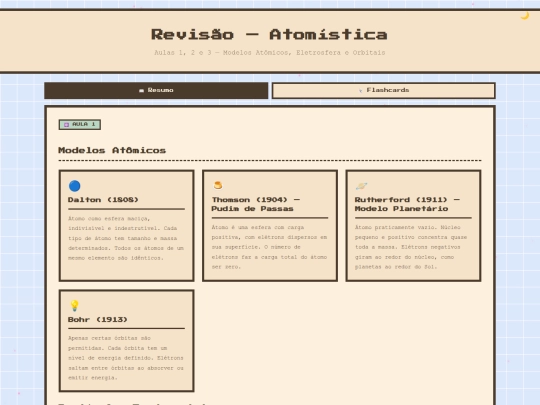Select the Rutherford (1911) – Modelo Planetário heading
The width and height of the screenshot is (540, 405).
coord(407,204)
